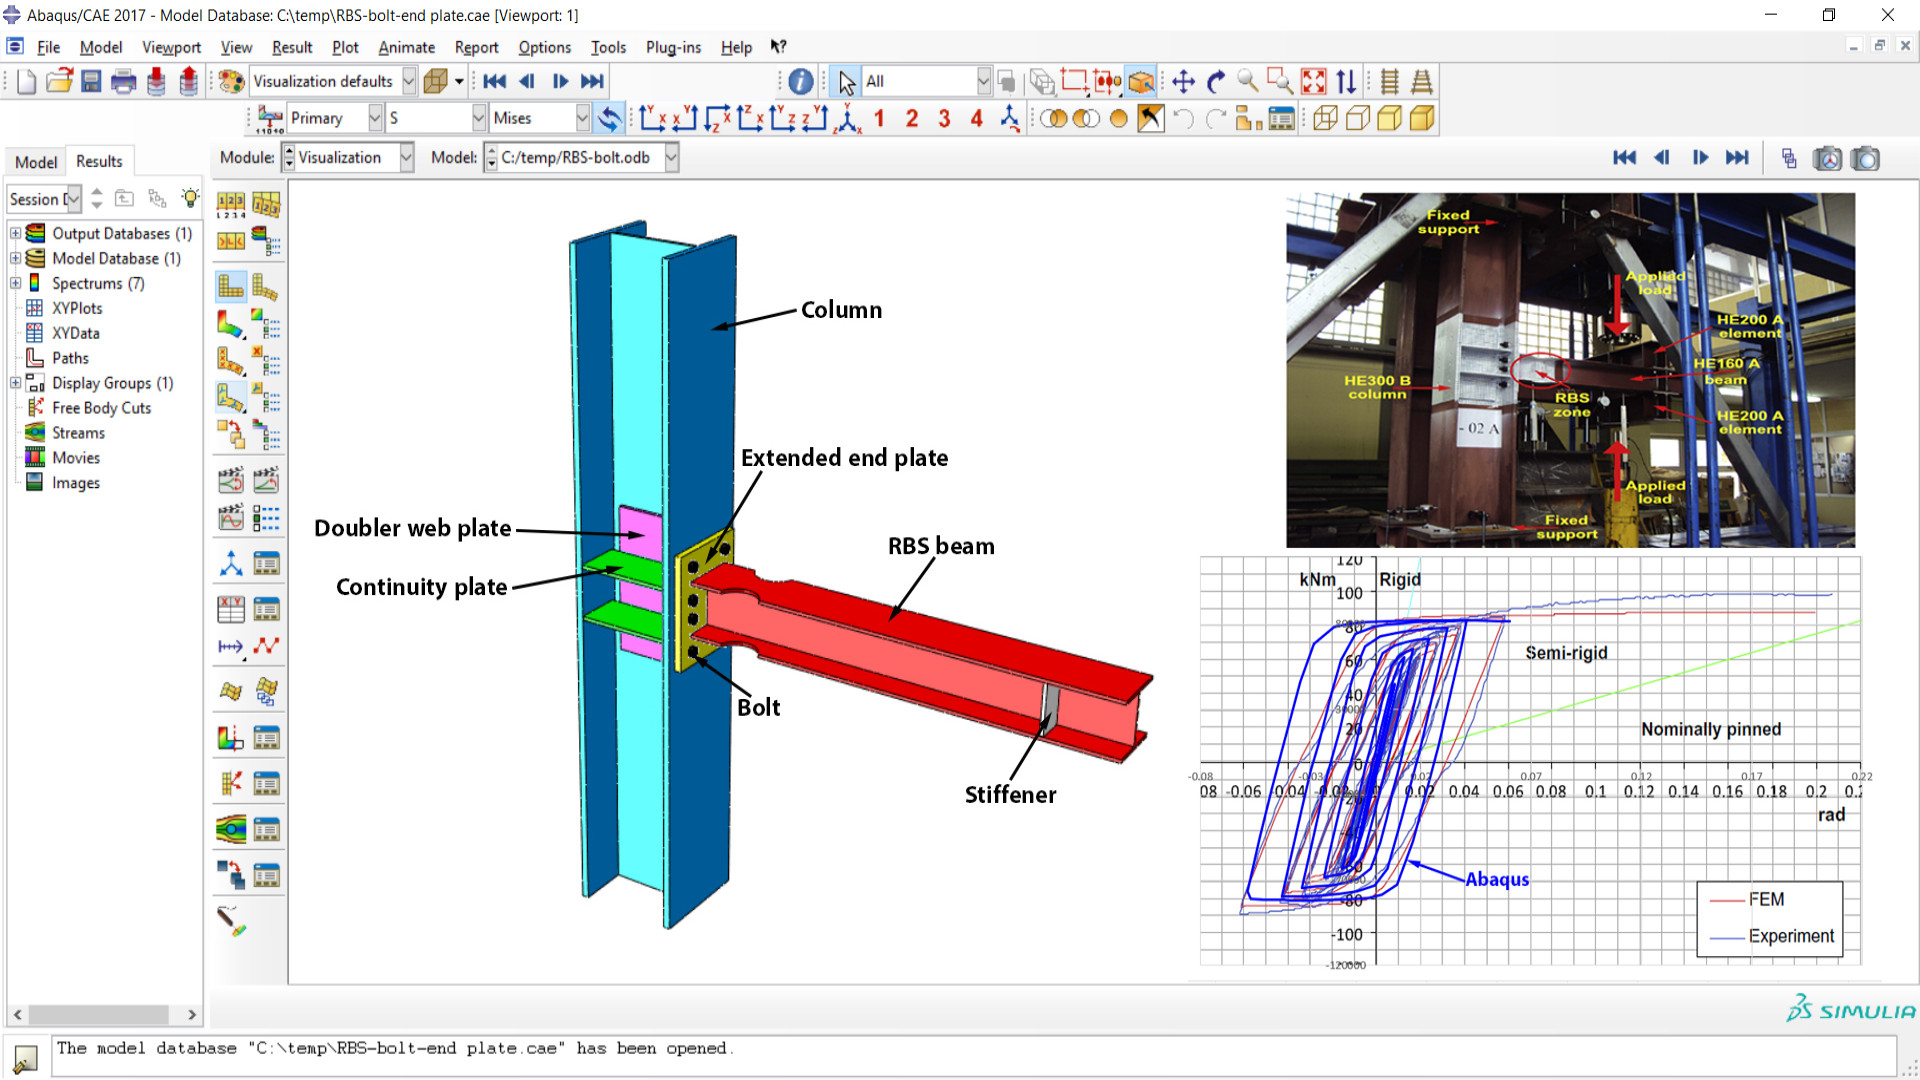Open the context help info icon

(x=801, y=82)
